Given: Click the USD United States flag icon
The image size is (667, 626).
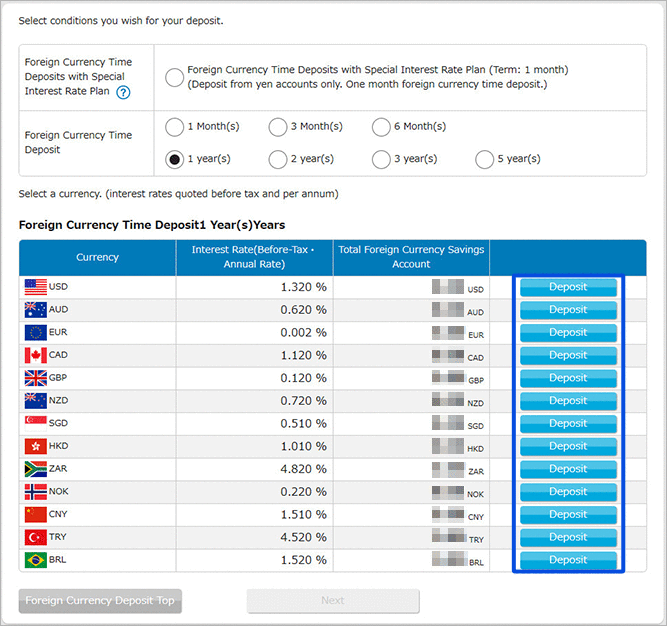Looking at the screenshot, I should [35, 287].
